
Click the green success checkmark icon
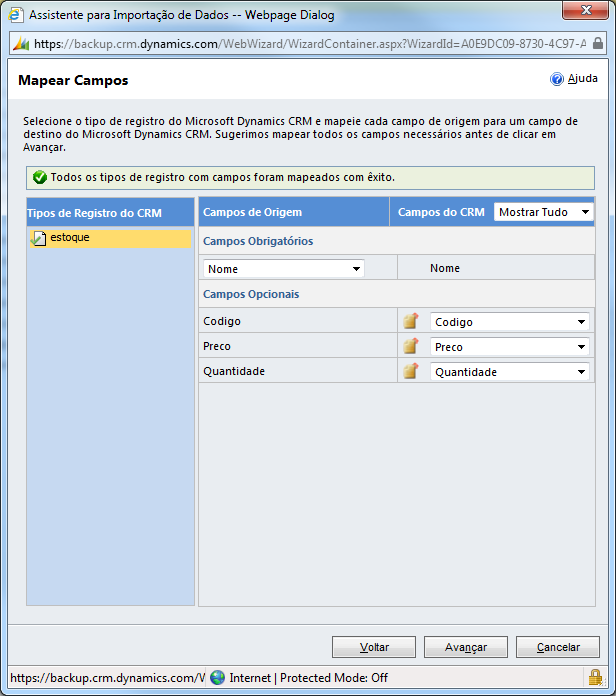(39, 178)
